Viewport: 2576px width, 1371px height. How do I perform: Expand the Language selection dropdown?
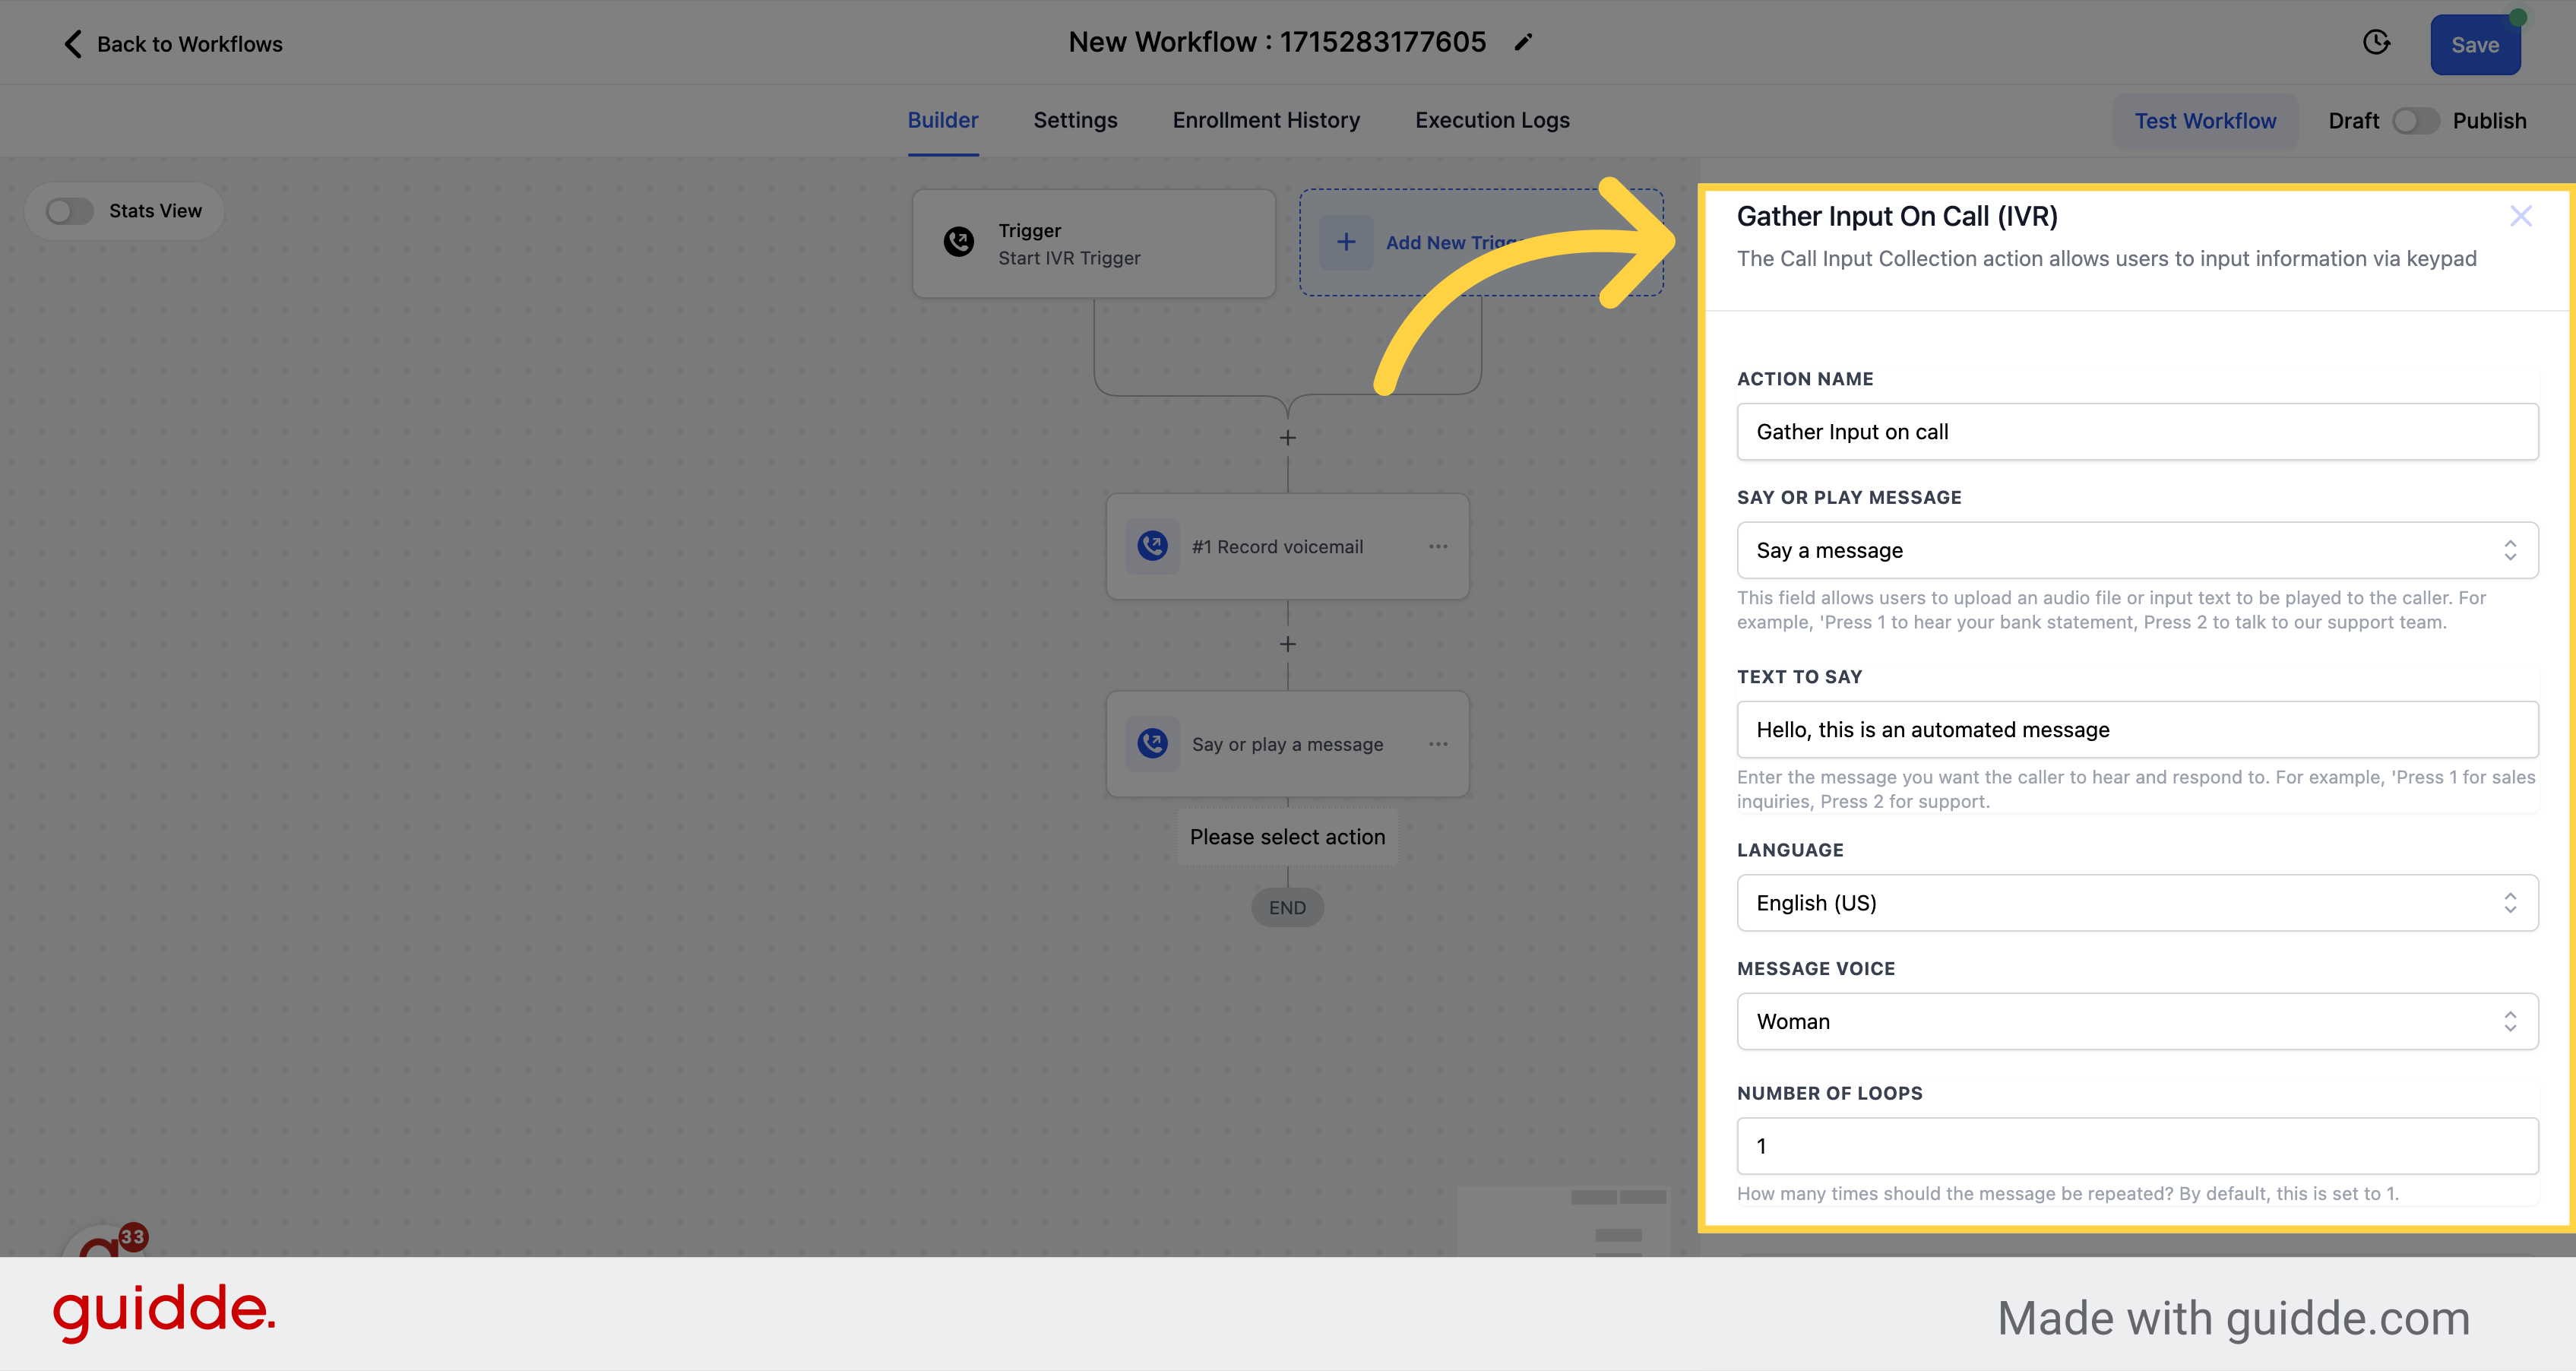click(x=2137, y=901)
